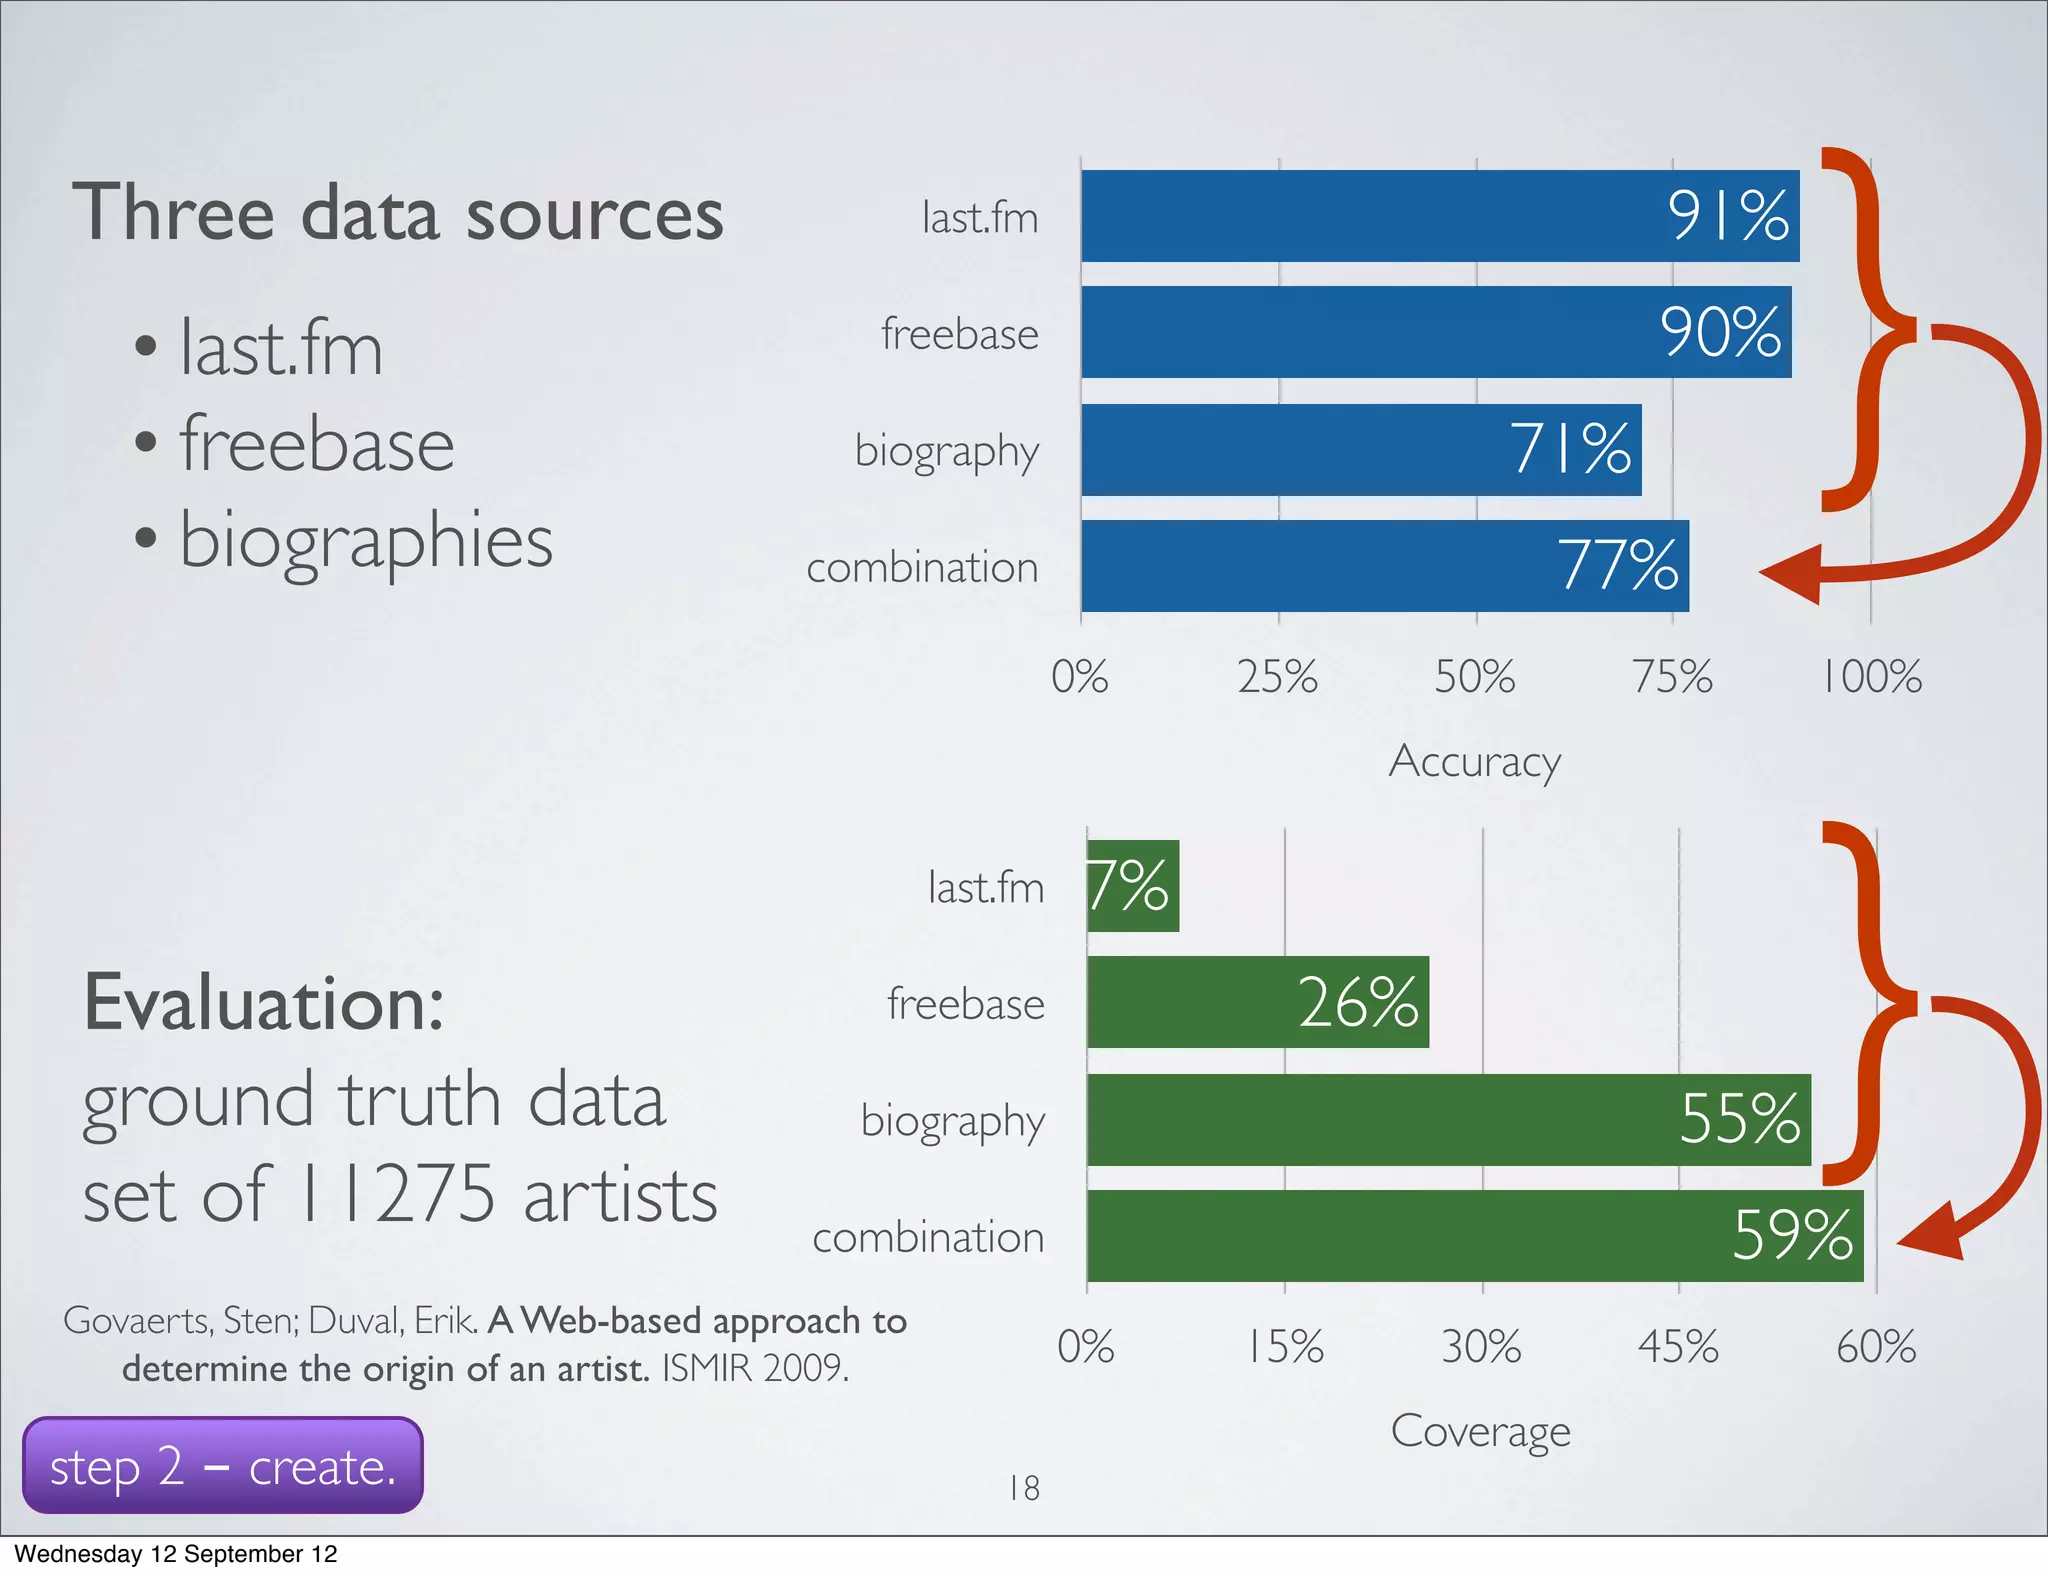
Task: Click the 'combination' label in Accuracy chart
Action: tap(923, 567)
